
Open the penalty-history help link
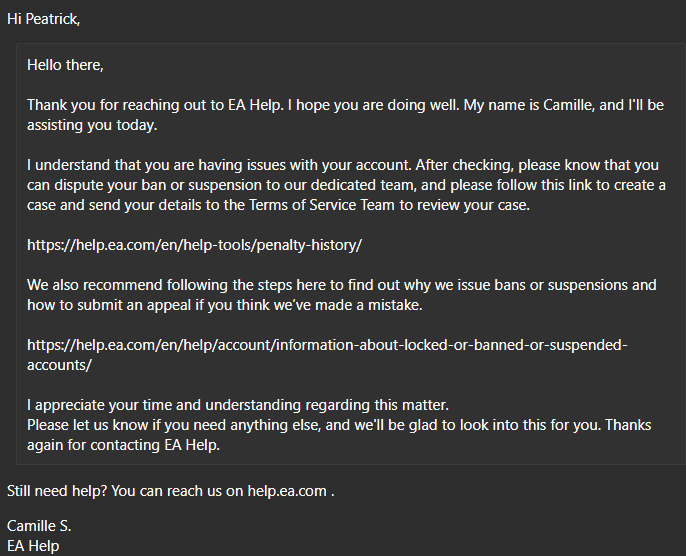[x=194, y=244]
